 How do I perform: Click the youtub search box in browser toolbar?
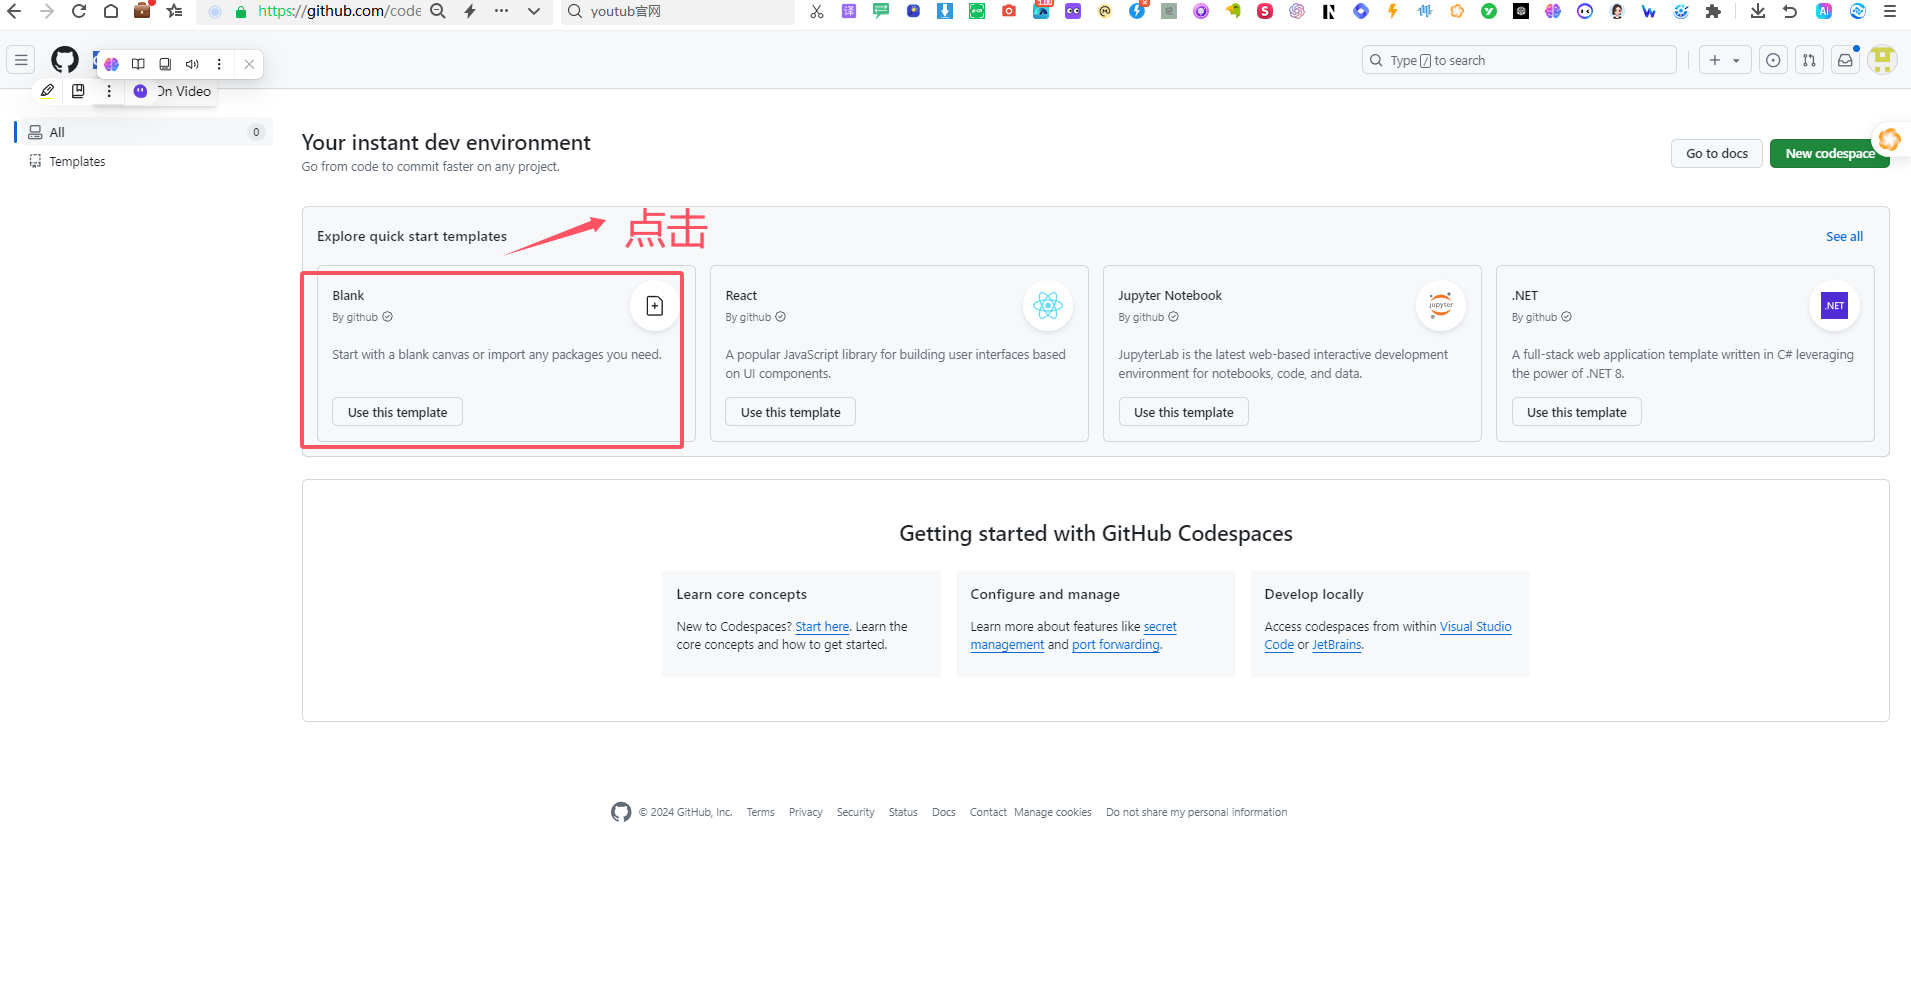[x=678, y=11]
